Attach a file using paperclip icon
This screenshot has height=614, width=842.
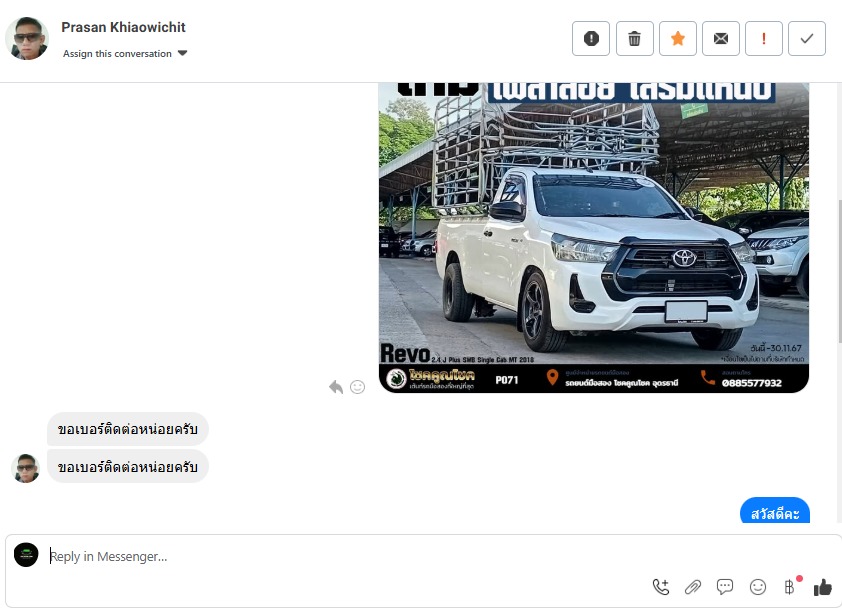click(693, 587)
